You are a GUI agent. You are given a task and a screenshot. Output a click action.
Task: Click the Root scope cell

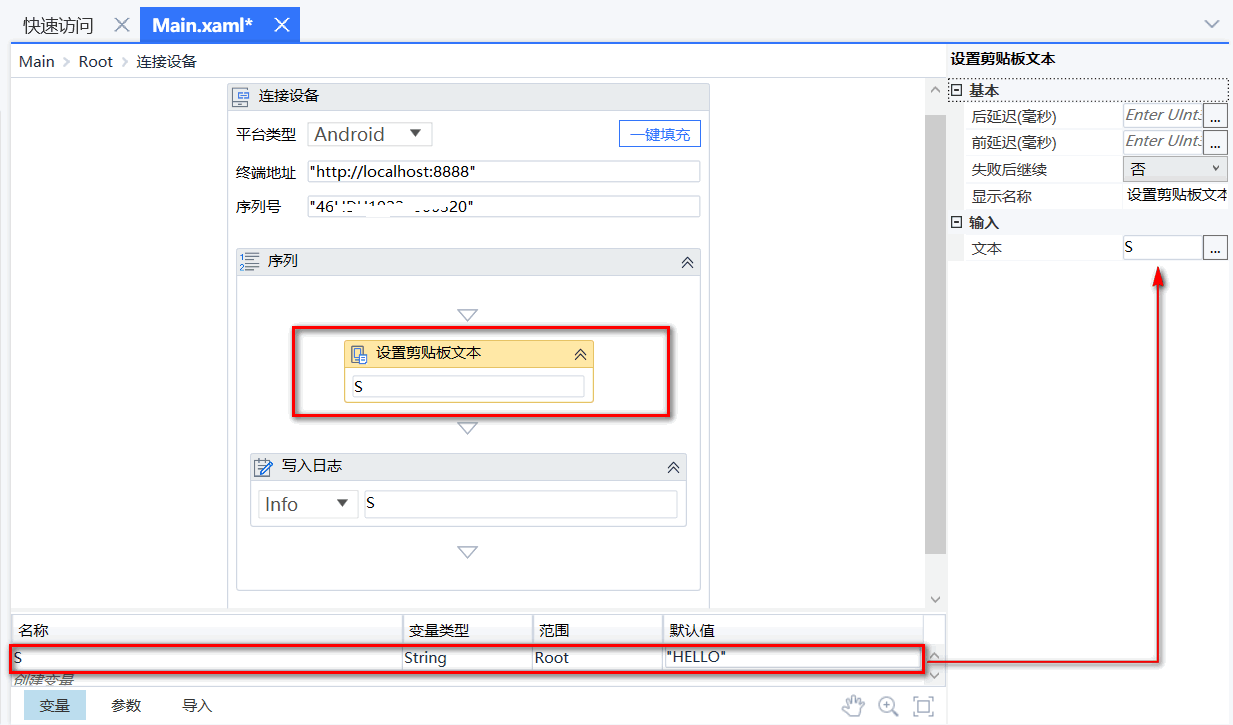597,658
